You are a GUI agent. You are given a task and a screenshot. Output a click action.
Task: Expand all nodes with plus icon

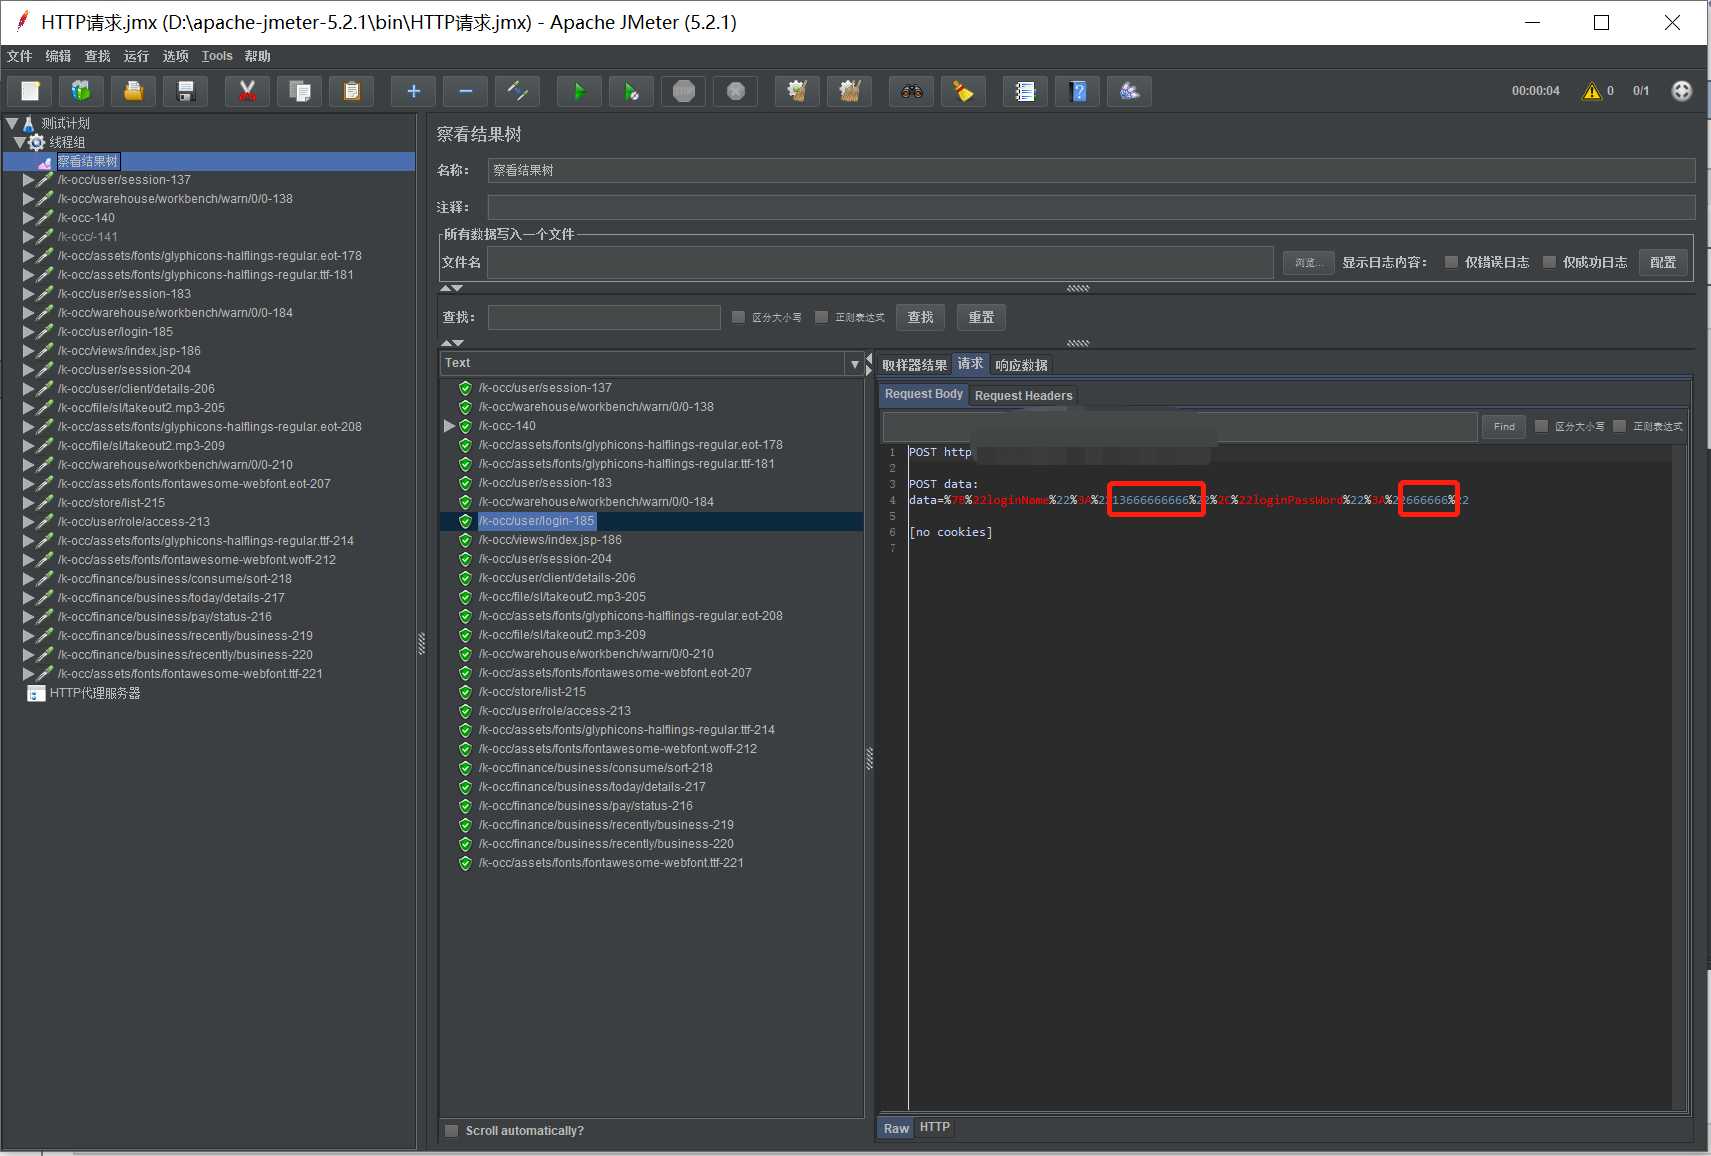click(413, 91)
